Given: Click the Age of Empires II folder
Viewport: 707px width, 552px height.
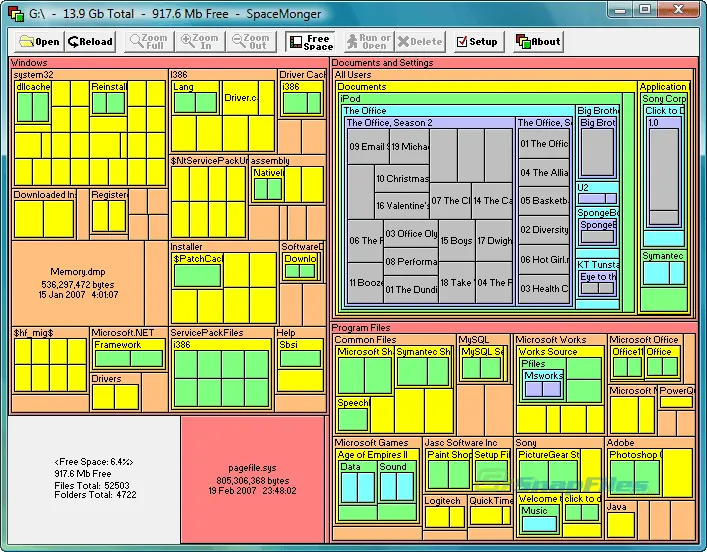Looking at the screenshot, I should 372,455.
